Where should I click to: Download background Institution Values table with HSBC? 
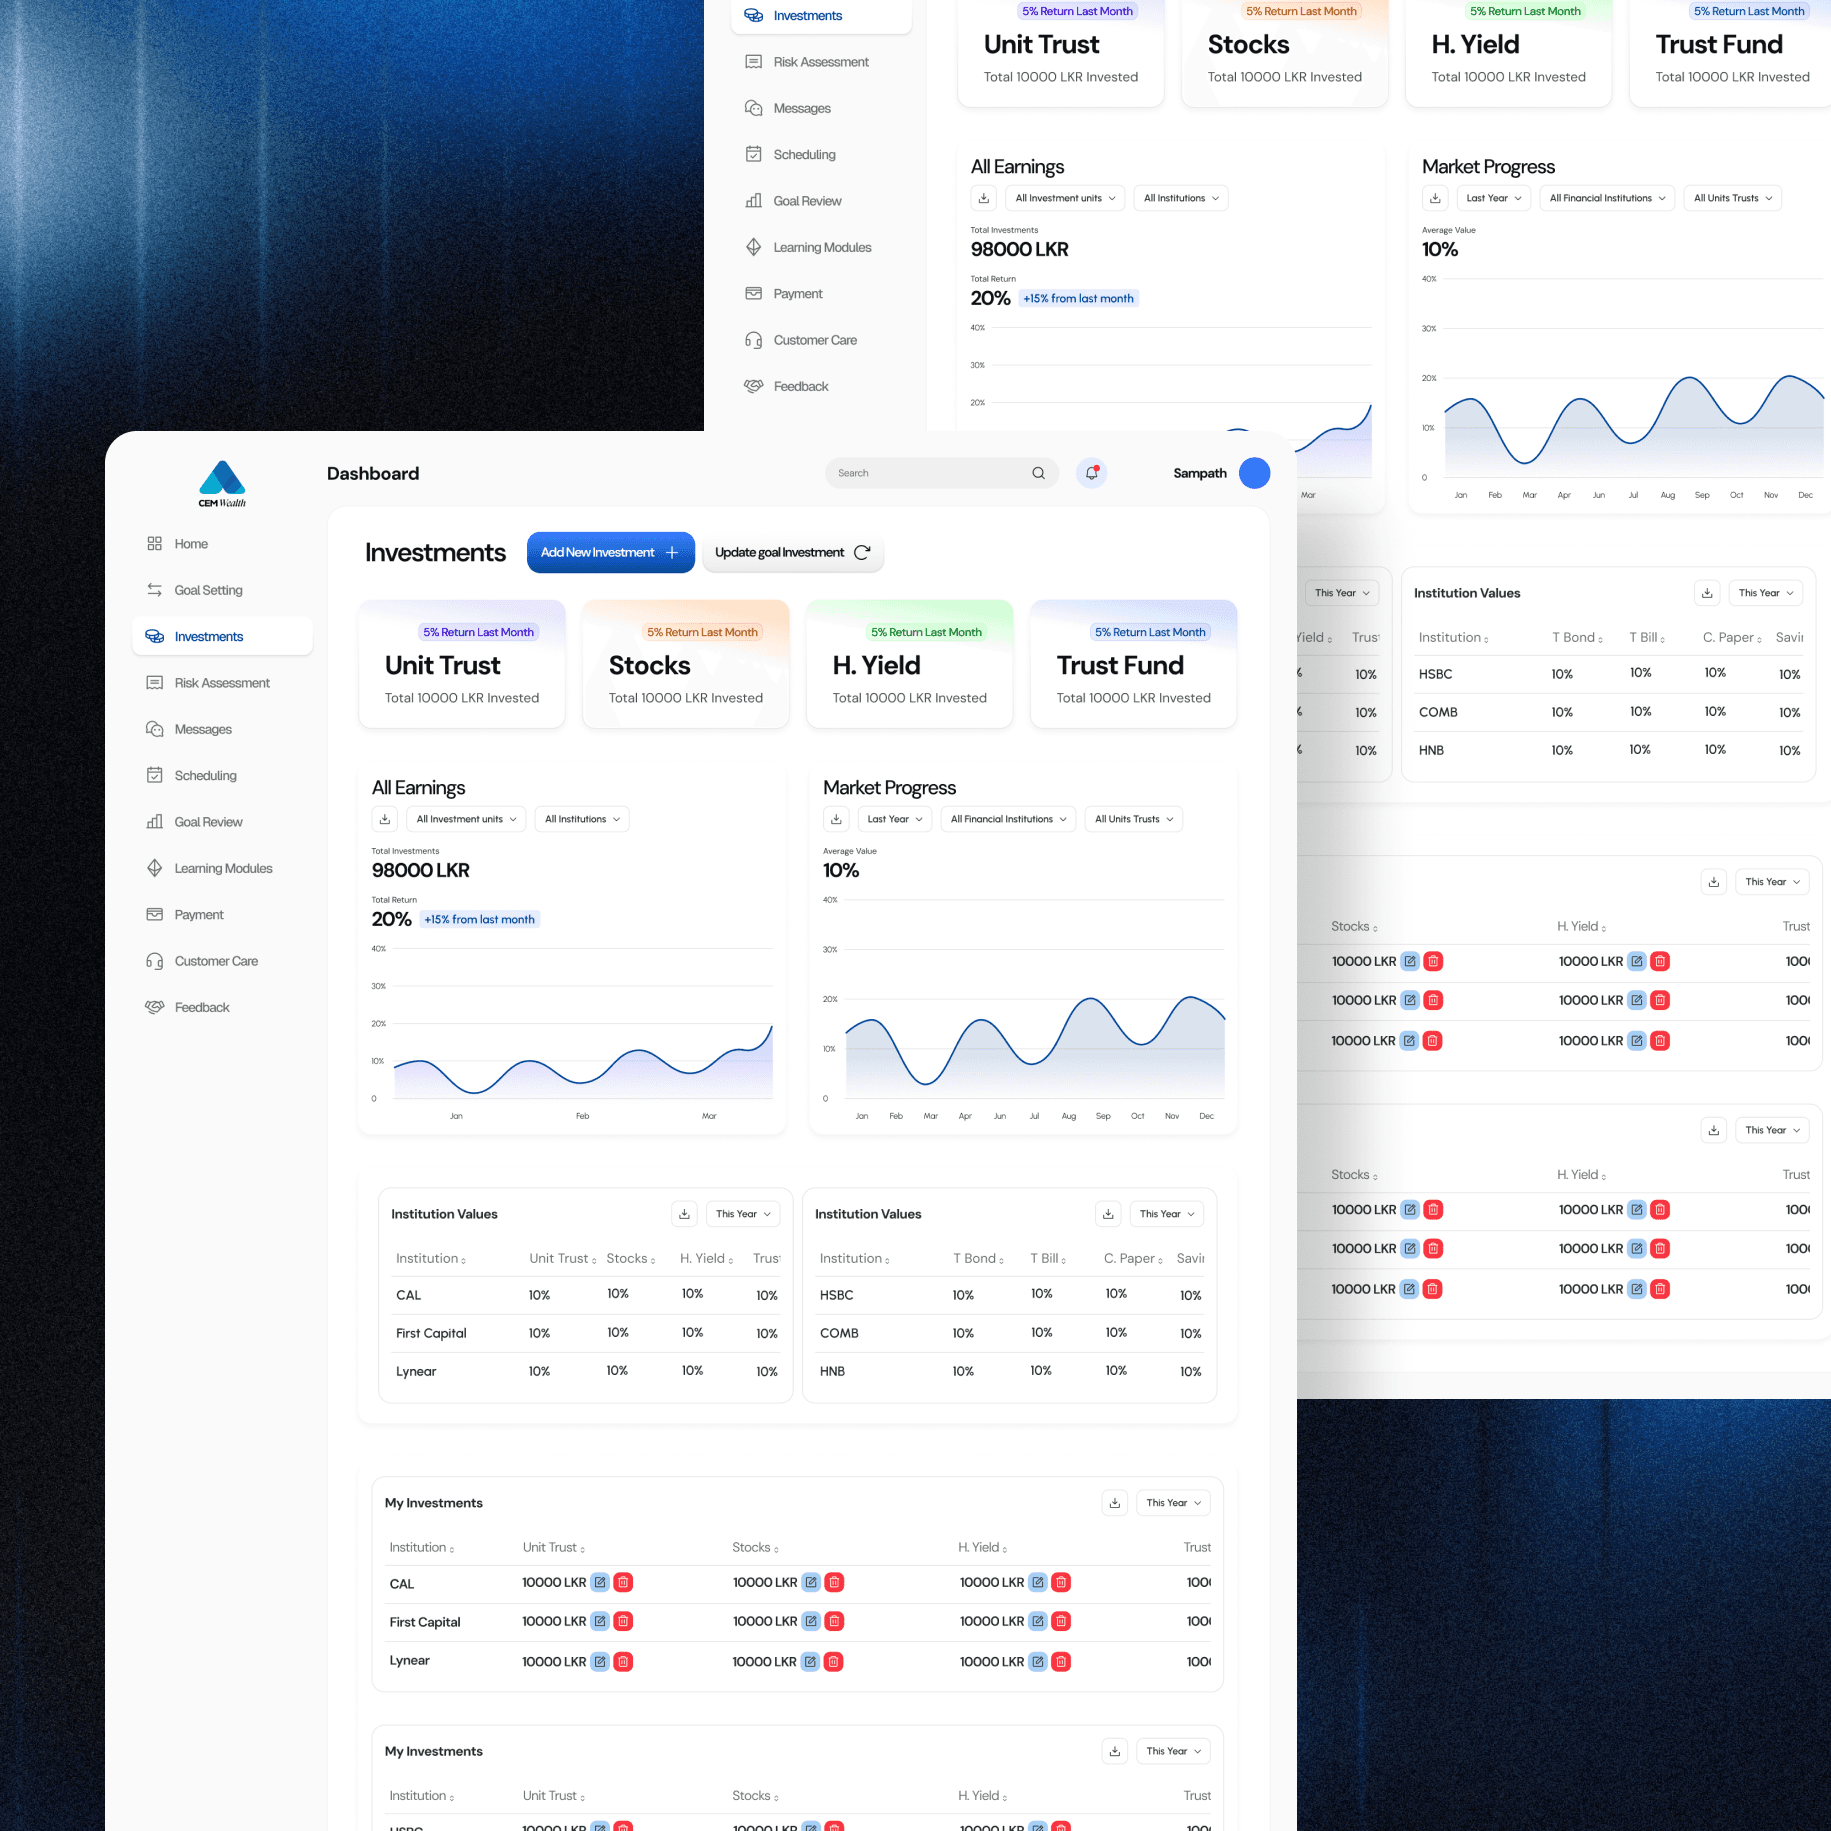tap(1707, 593)
